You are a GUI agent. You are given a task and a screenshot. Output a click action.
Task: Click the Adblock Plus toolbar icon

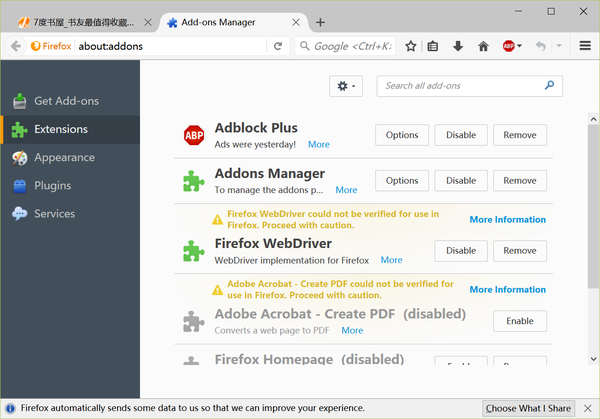point(510,46)
